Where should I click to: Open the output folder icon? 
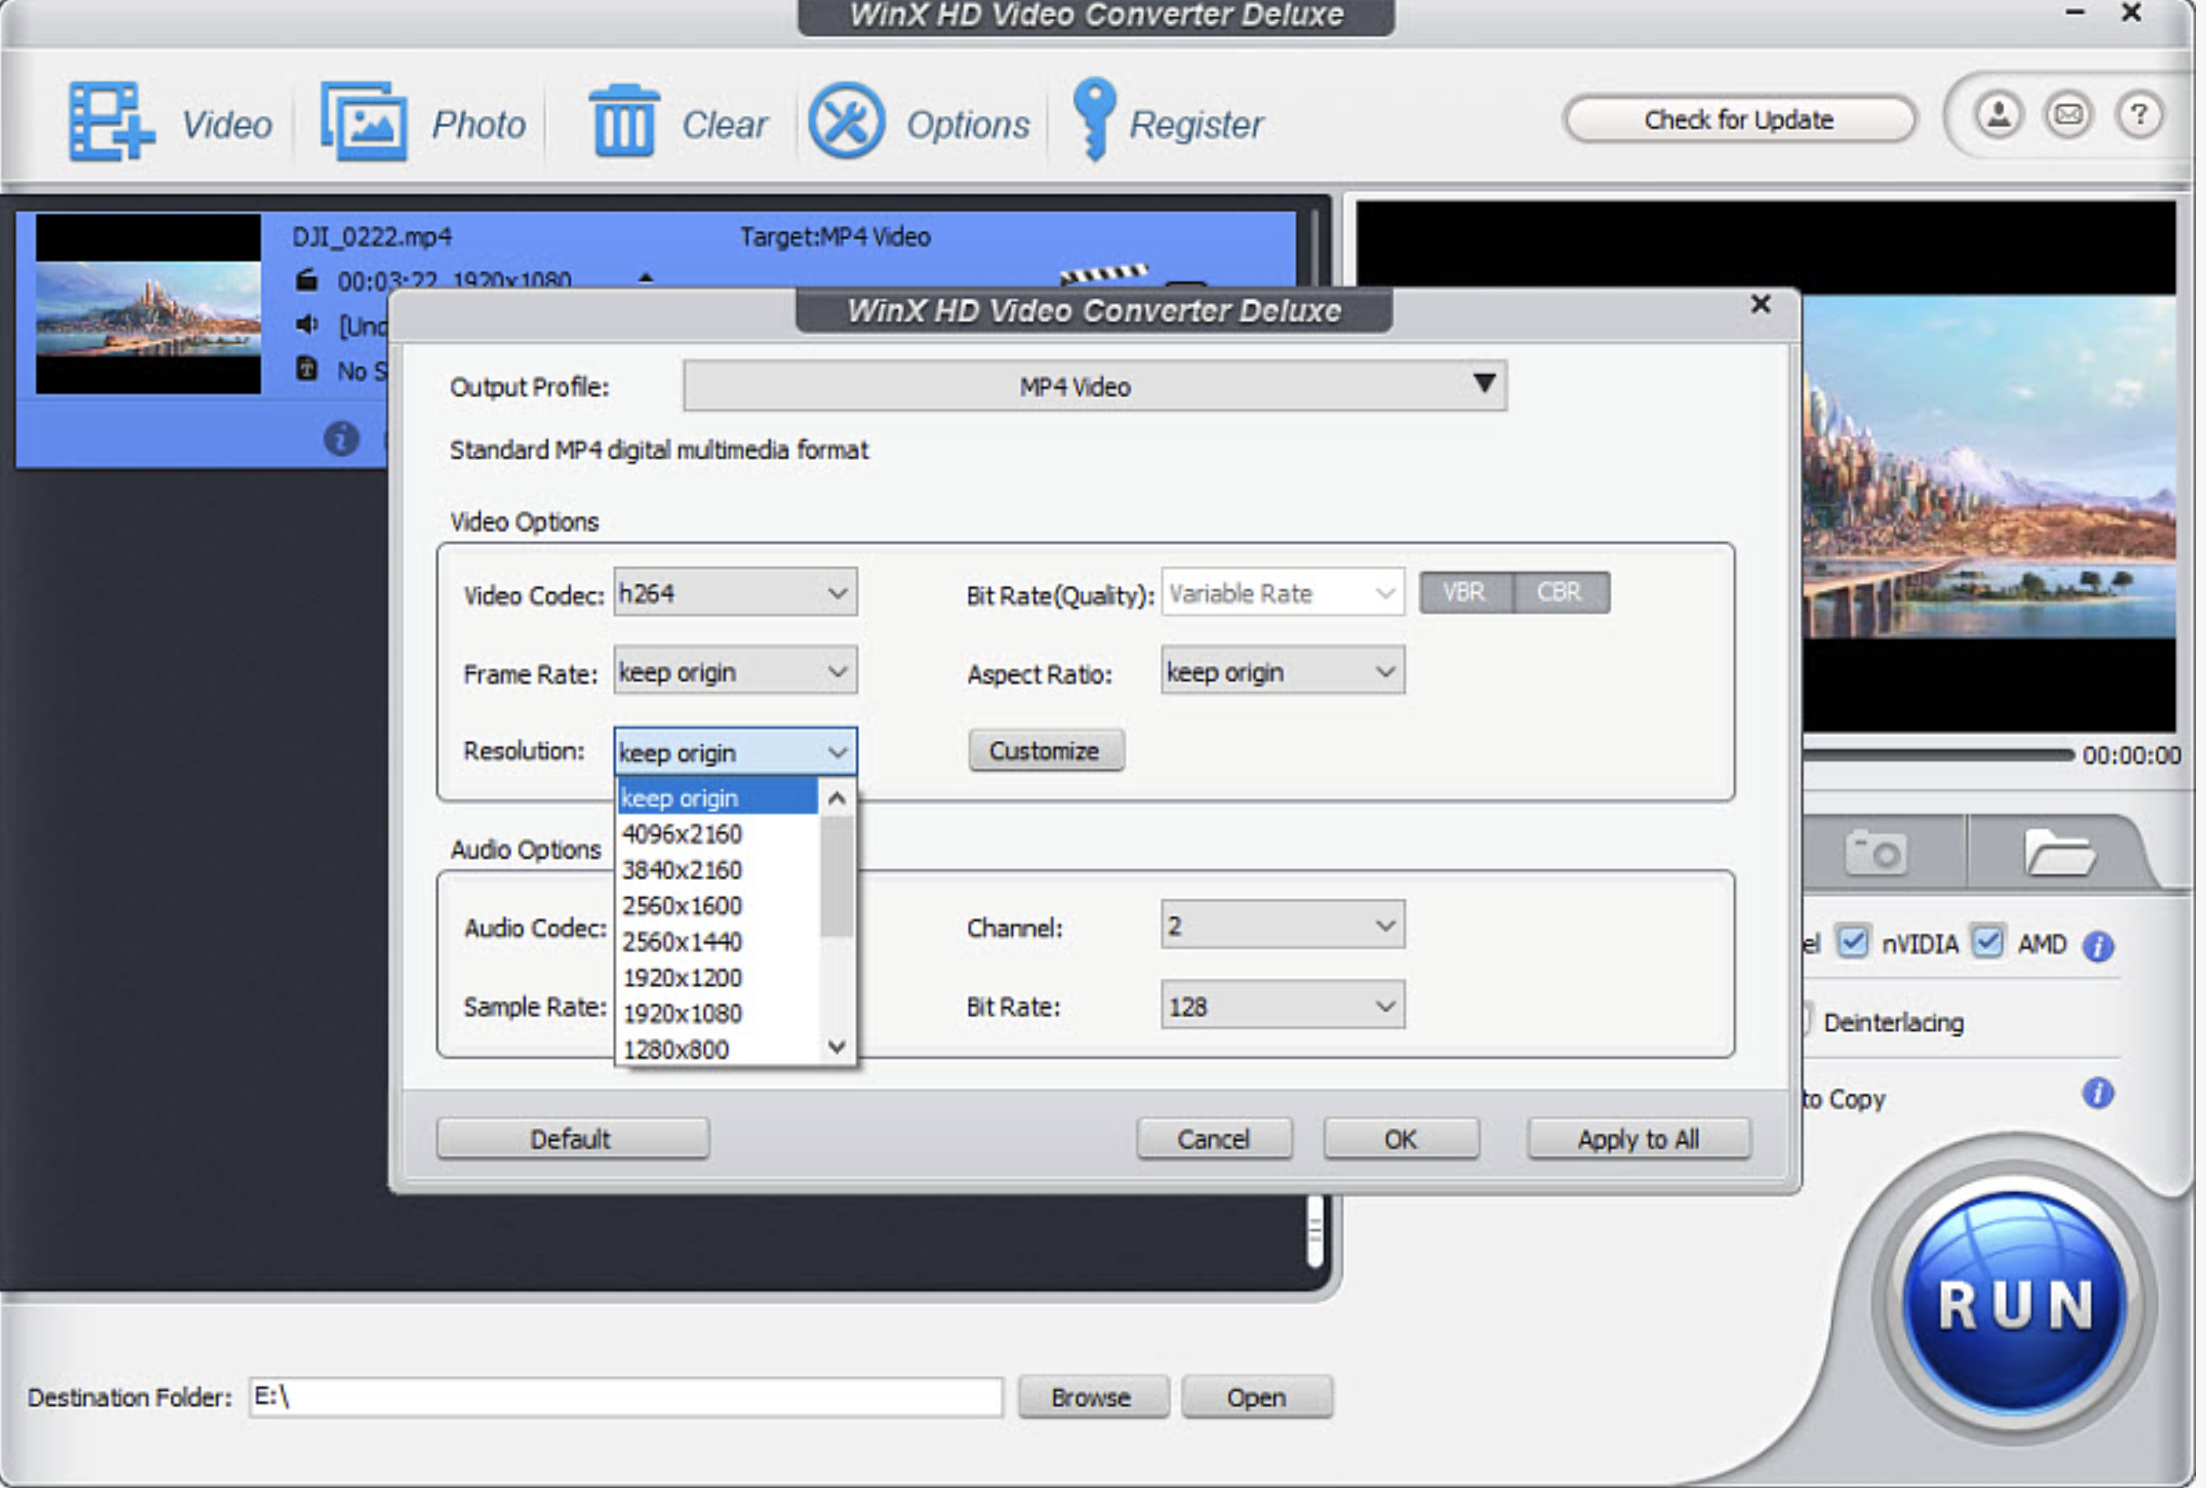coord(2058,853)
